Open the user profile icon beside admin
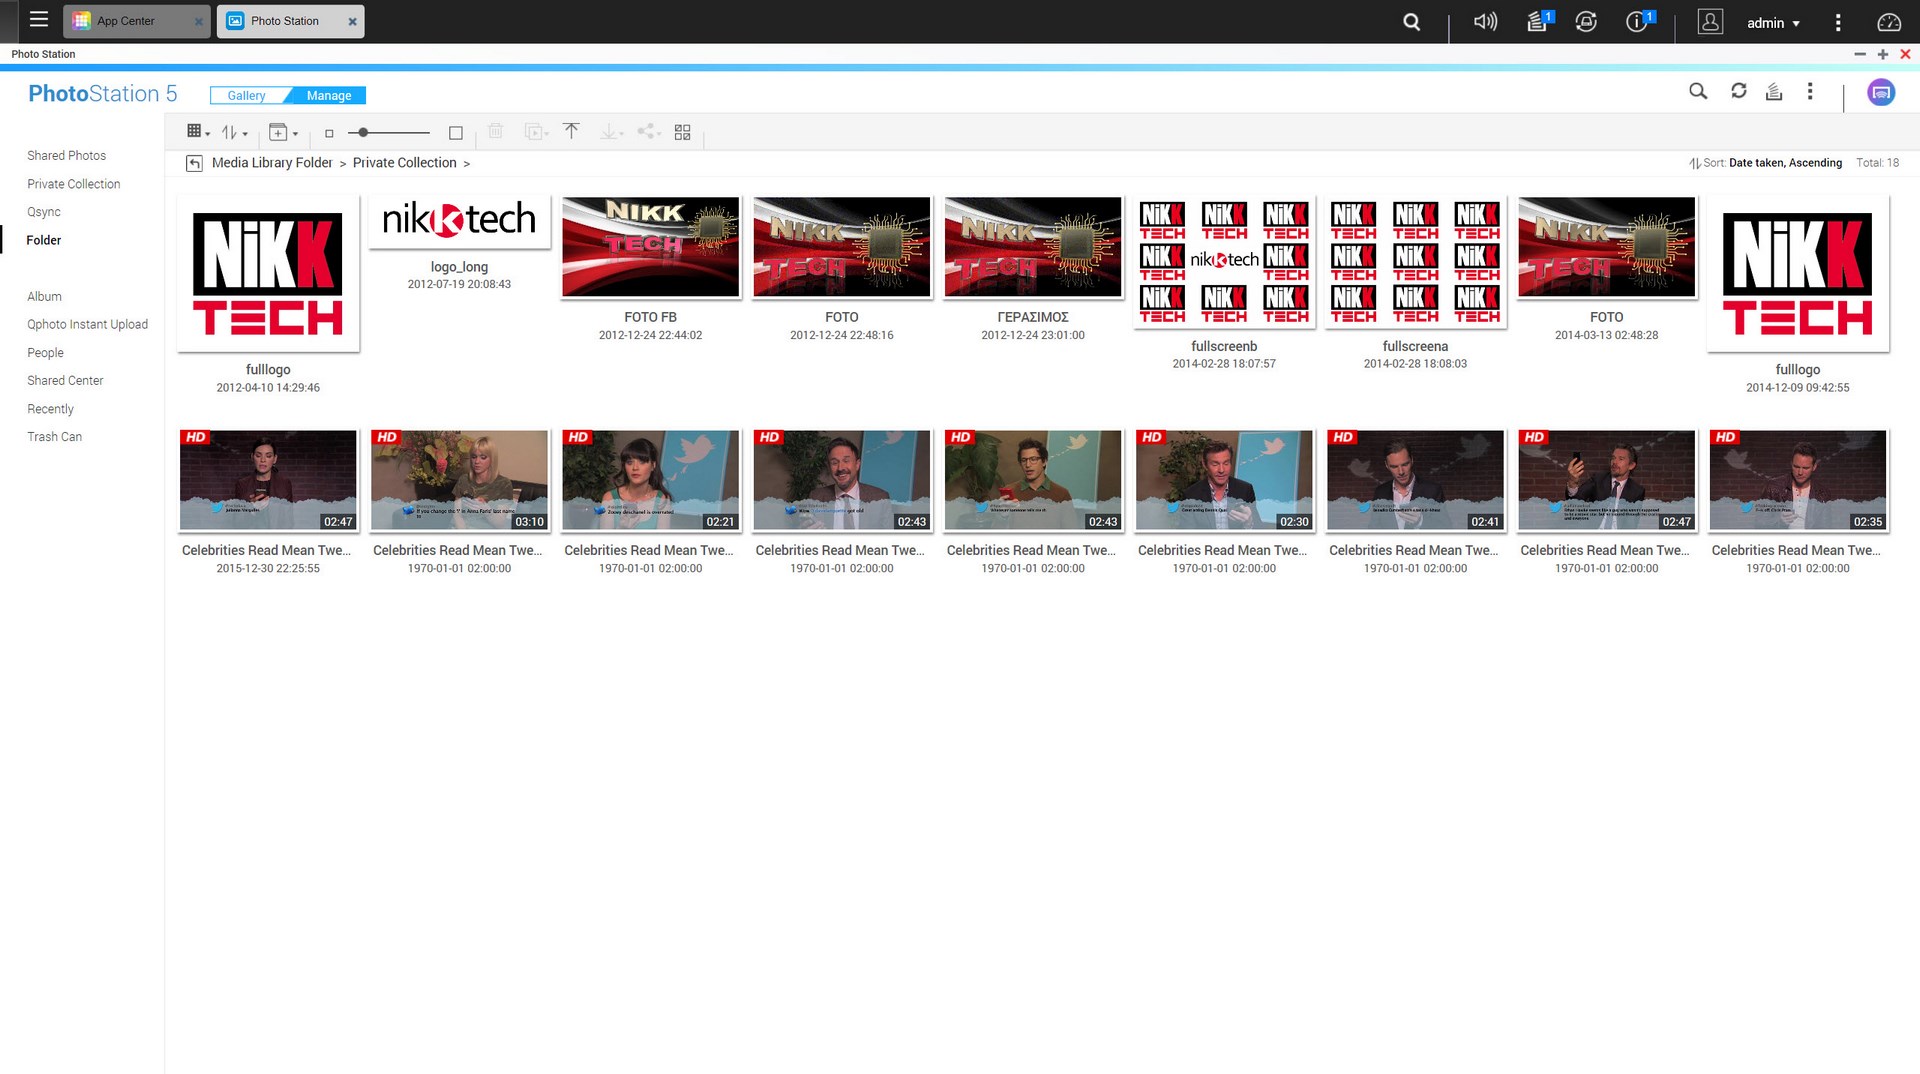1920x1074 pixels. point(1710,21)
